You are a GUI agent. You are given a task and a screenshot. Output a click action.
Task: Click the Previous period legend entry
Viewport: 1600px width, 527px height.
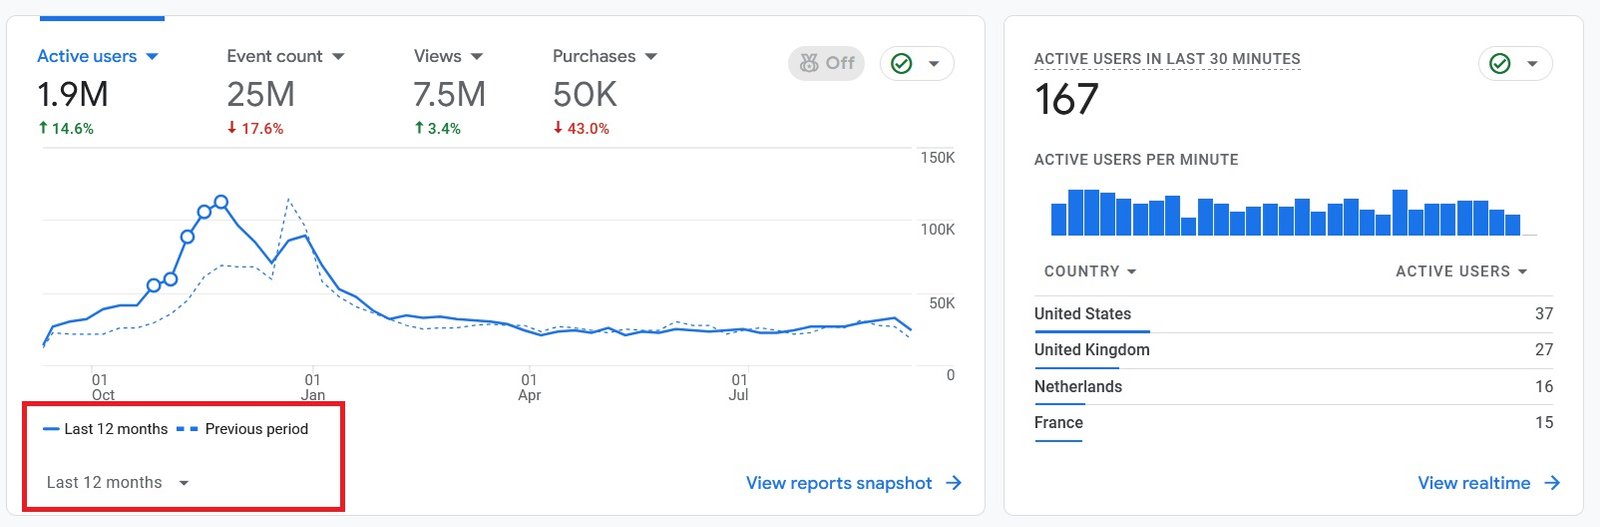point(242,429)
